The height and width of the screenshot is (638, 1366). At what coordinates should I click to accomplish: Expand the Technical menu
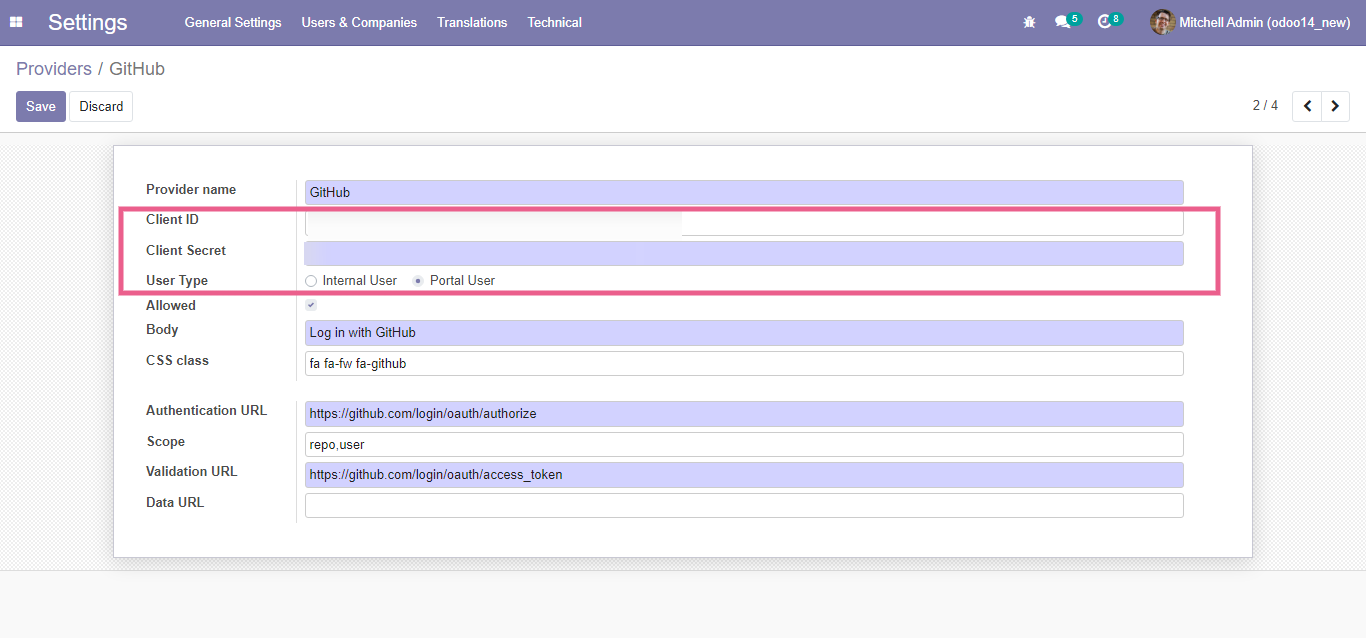pos(554,22)
